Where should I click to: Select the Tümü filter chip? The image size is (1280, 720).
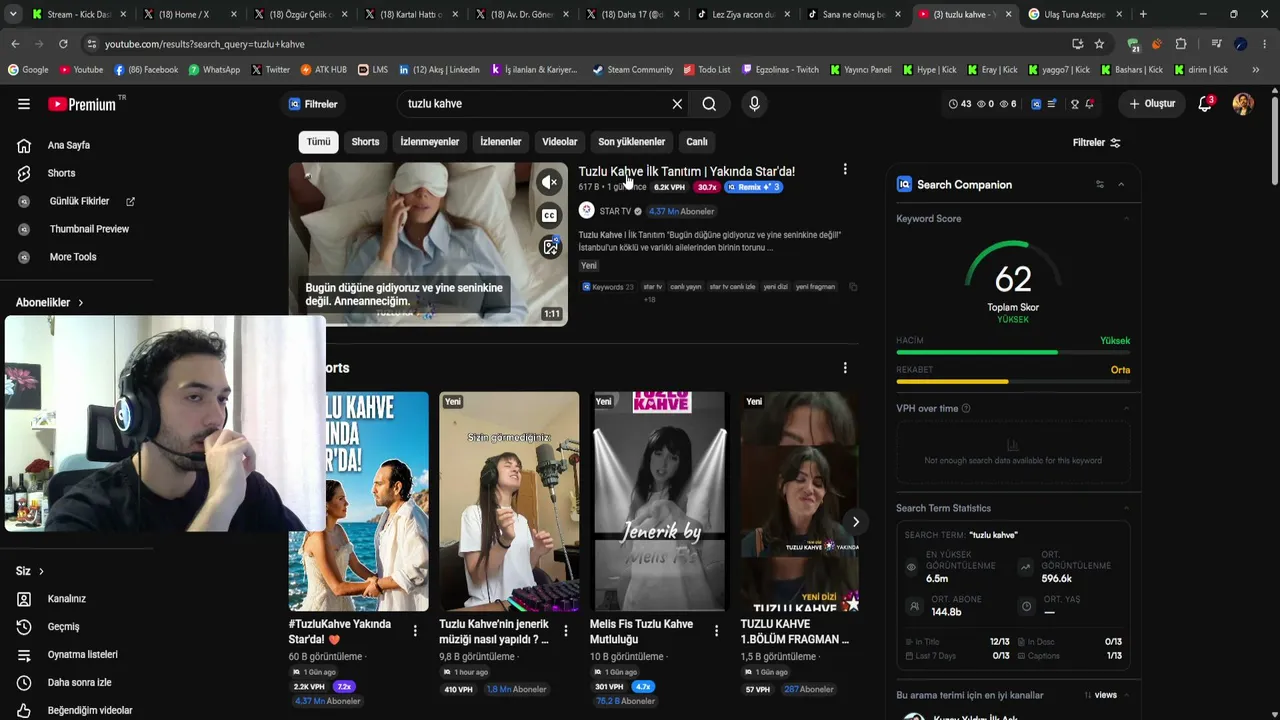[x=318, y=142]
